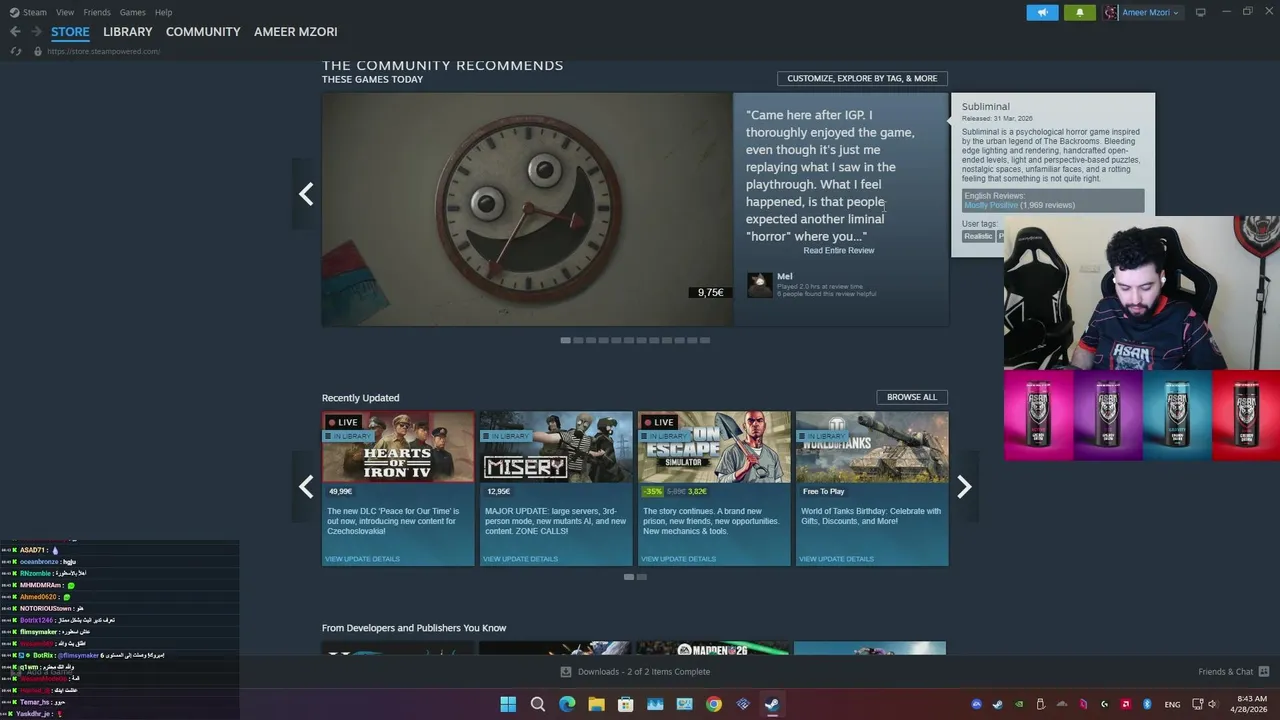This screenshot has height=720, width=1280.
Task: Select the last recommendation carousel dot
Action: (x=704, y=340)
